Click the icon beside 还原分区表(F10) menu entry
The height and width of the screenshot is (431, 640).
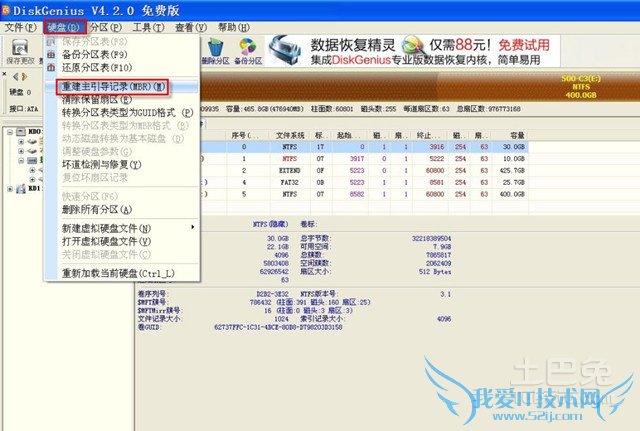click(x=51, y=67)
